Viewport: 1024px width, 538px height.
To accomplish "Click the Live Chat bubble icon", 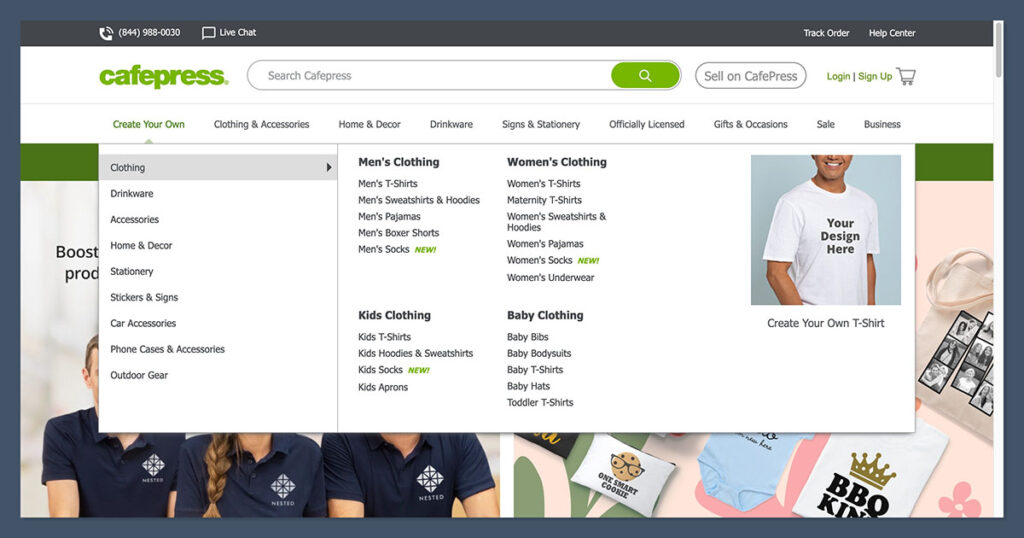I will tap(208, 33).
